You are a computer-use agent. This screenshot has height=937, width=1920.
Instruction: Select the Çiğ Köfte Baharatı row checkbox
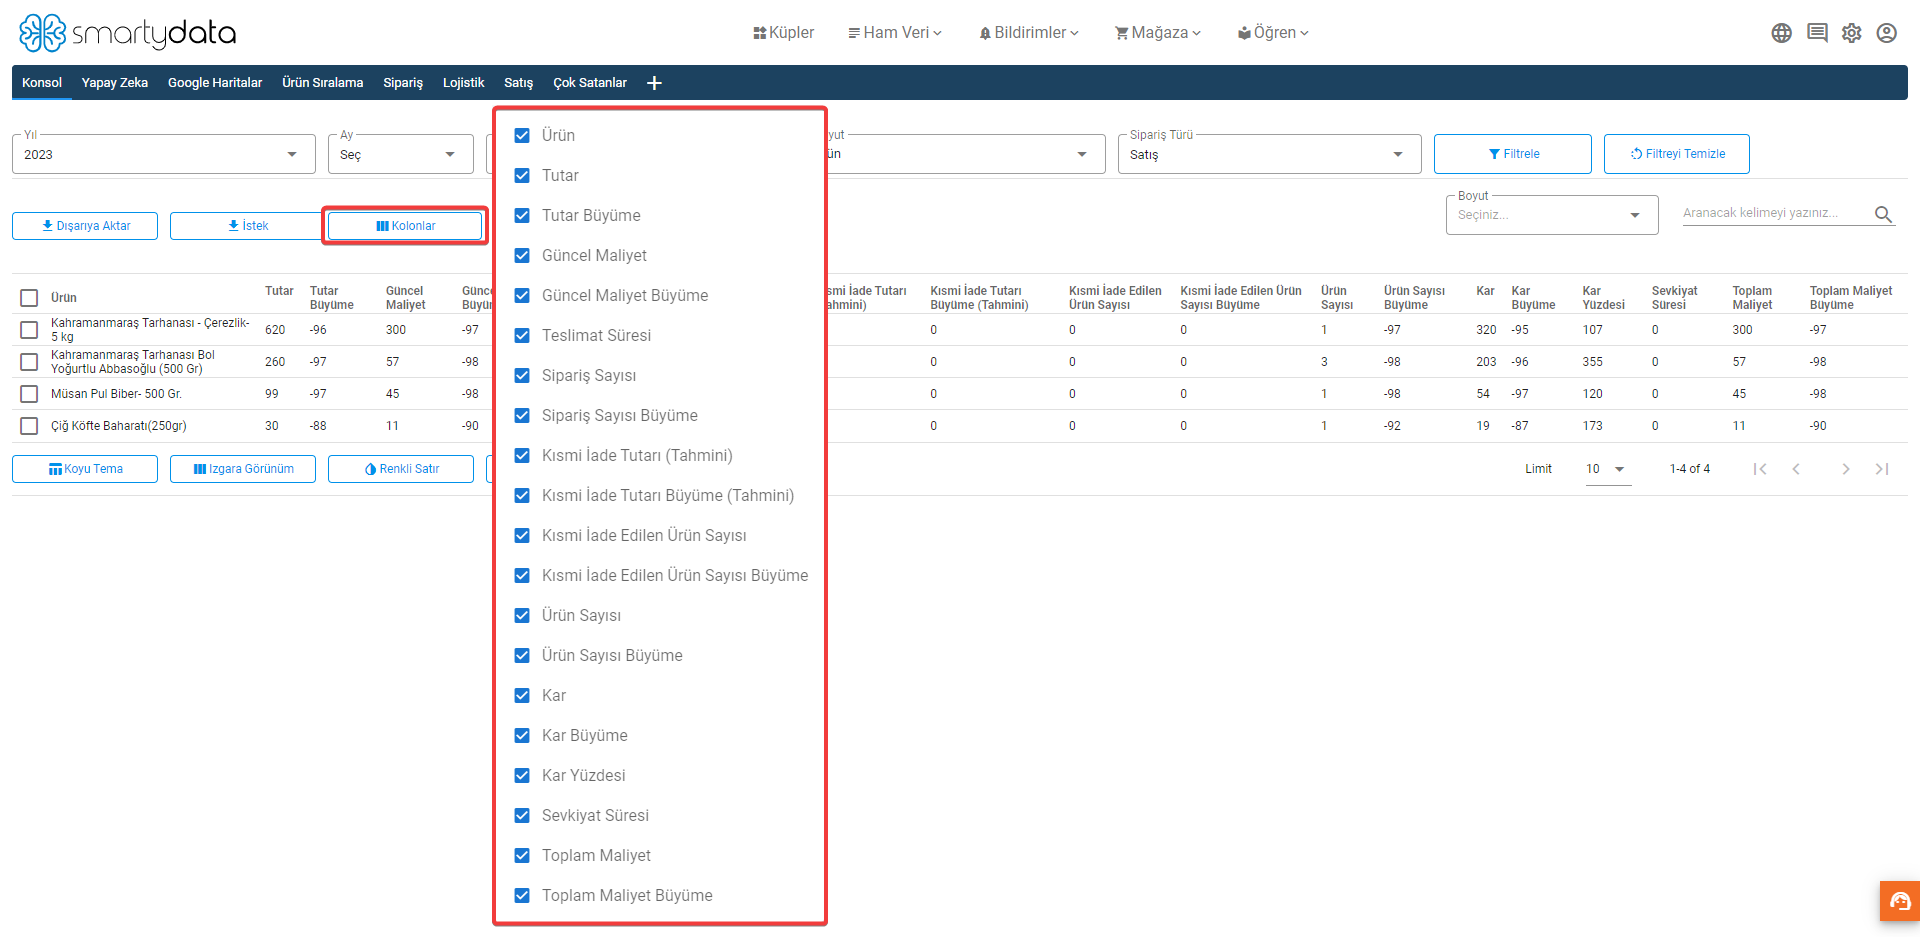29,426
